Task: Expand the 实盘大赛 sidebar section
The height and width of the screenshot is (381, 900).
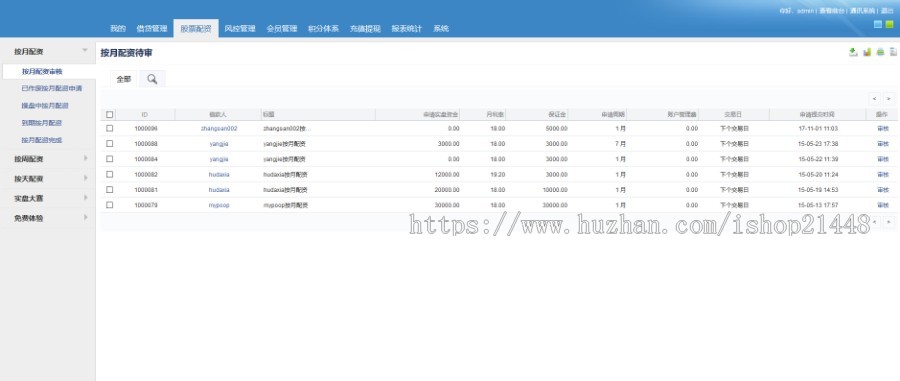Action: 86,197
